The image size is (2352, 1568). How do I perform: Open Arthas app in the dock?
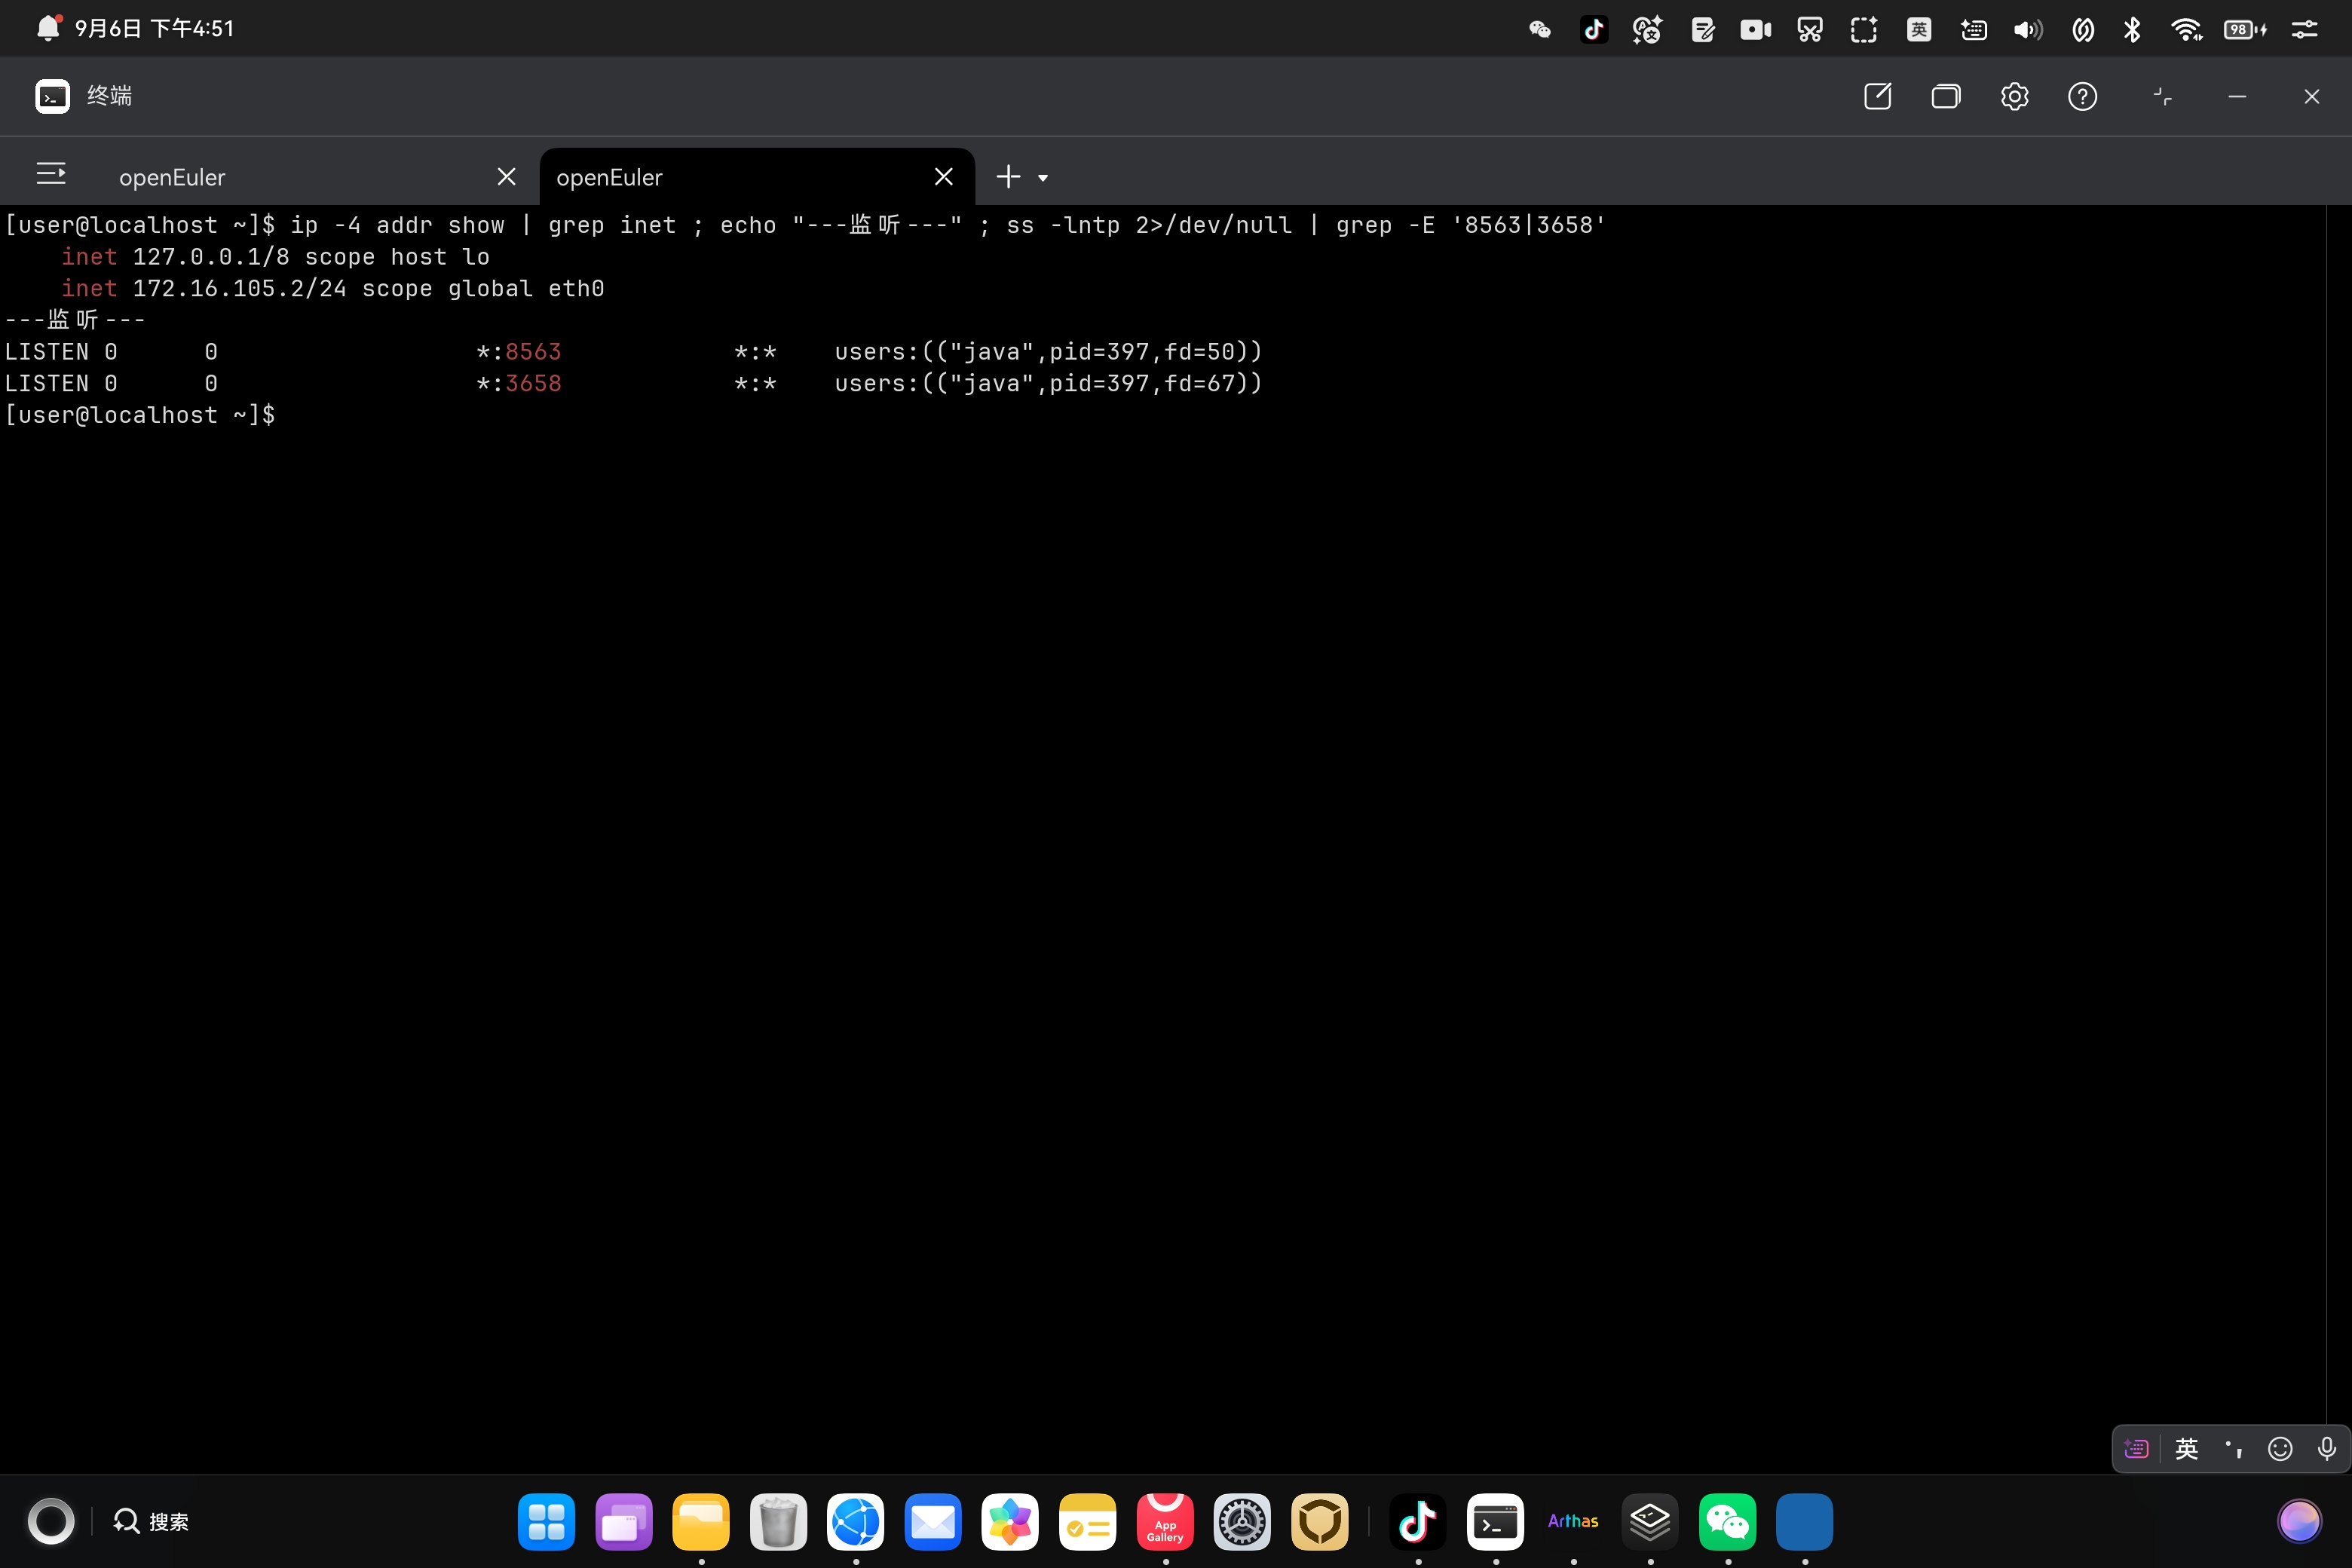pos(1573,1521)
